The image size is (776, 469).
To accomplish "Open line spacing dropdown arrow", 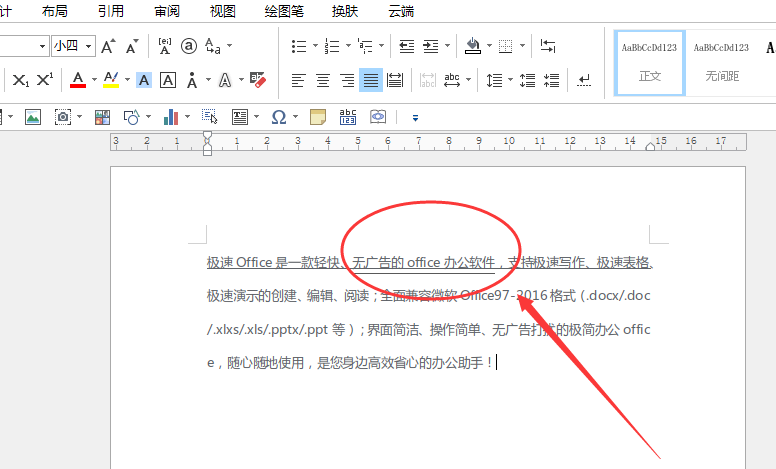I will click(510, 80).
